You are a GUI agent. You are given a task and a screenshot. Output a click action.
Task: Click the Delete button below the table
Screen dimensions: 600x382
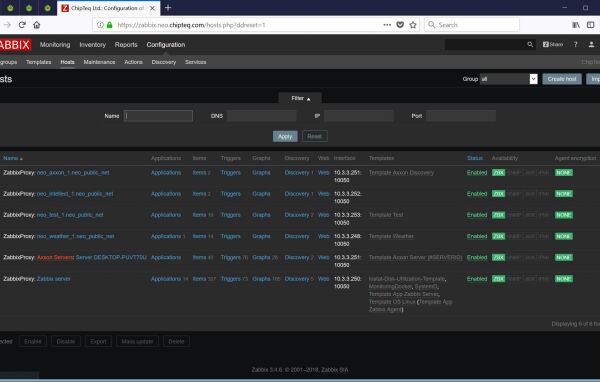pyautogui.click(x=176, y=341)
